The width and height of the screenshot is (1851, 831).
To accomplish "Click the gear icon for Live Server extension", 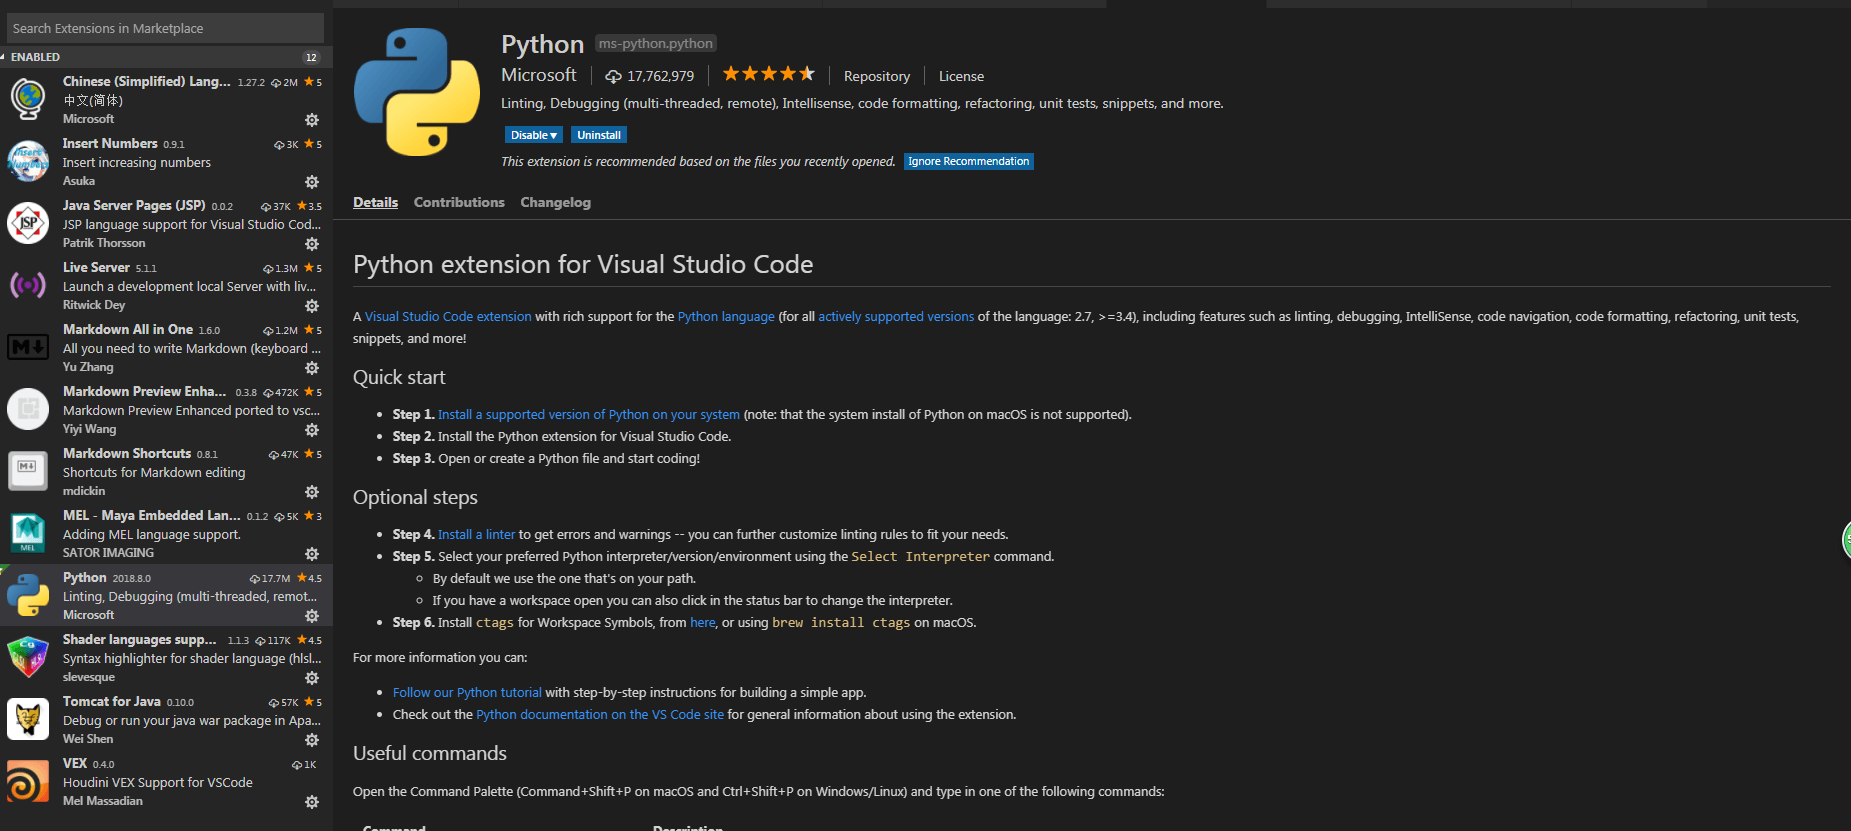I will click(312, 306).
